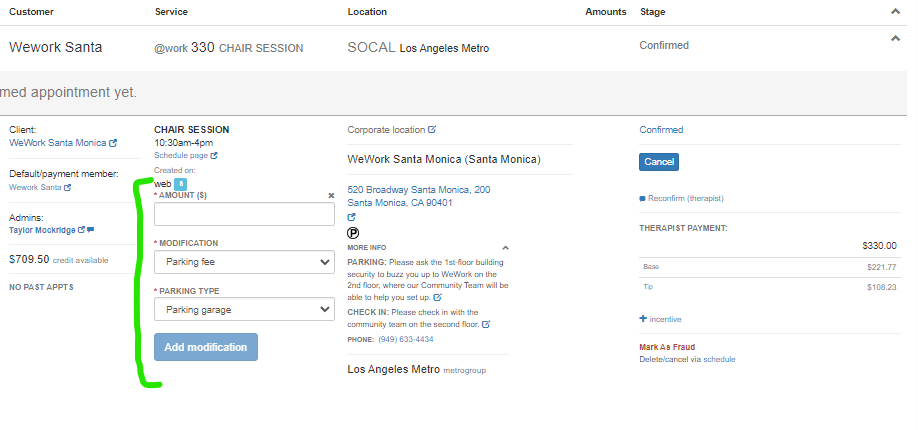Collapse the appointment row with the right-edge chevron

click(x=894, y=38)
